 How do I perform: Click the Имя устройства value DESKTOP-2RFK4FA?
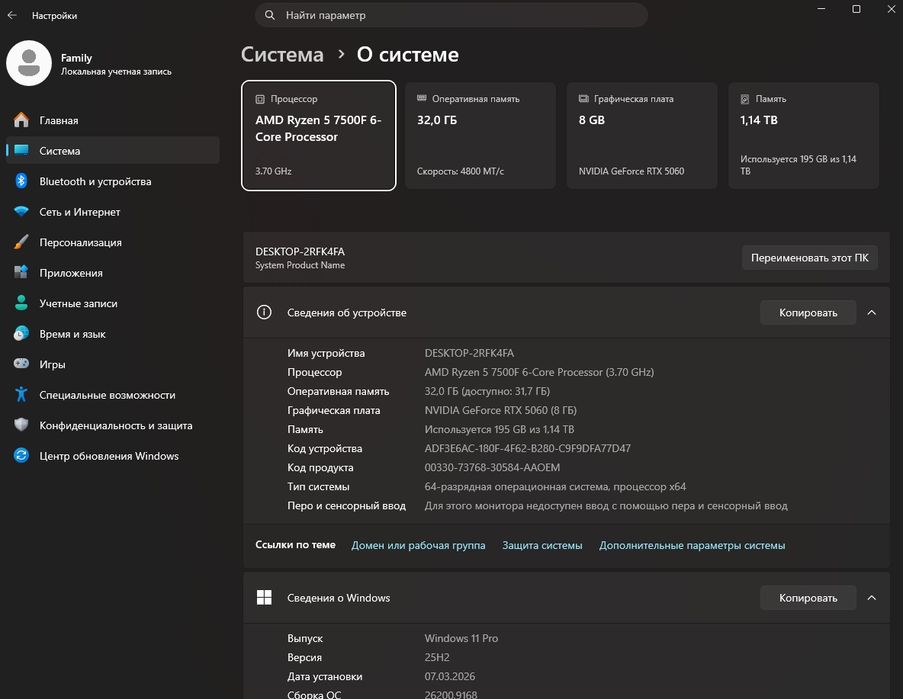point(469,353)
